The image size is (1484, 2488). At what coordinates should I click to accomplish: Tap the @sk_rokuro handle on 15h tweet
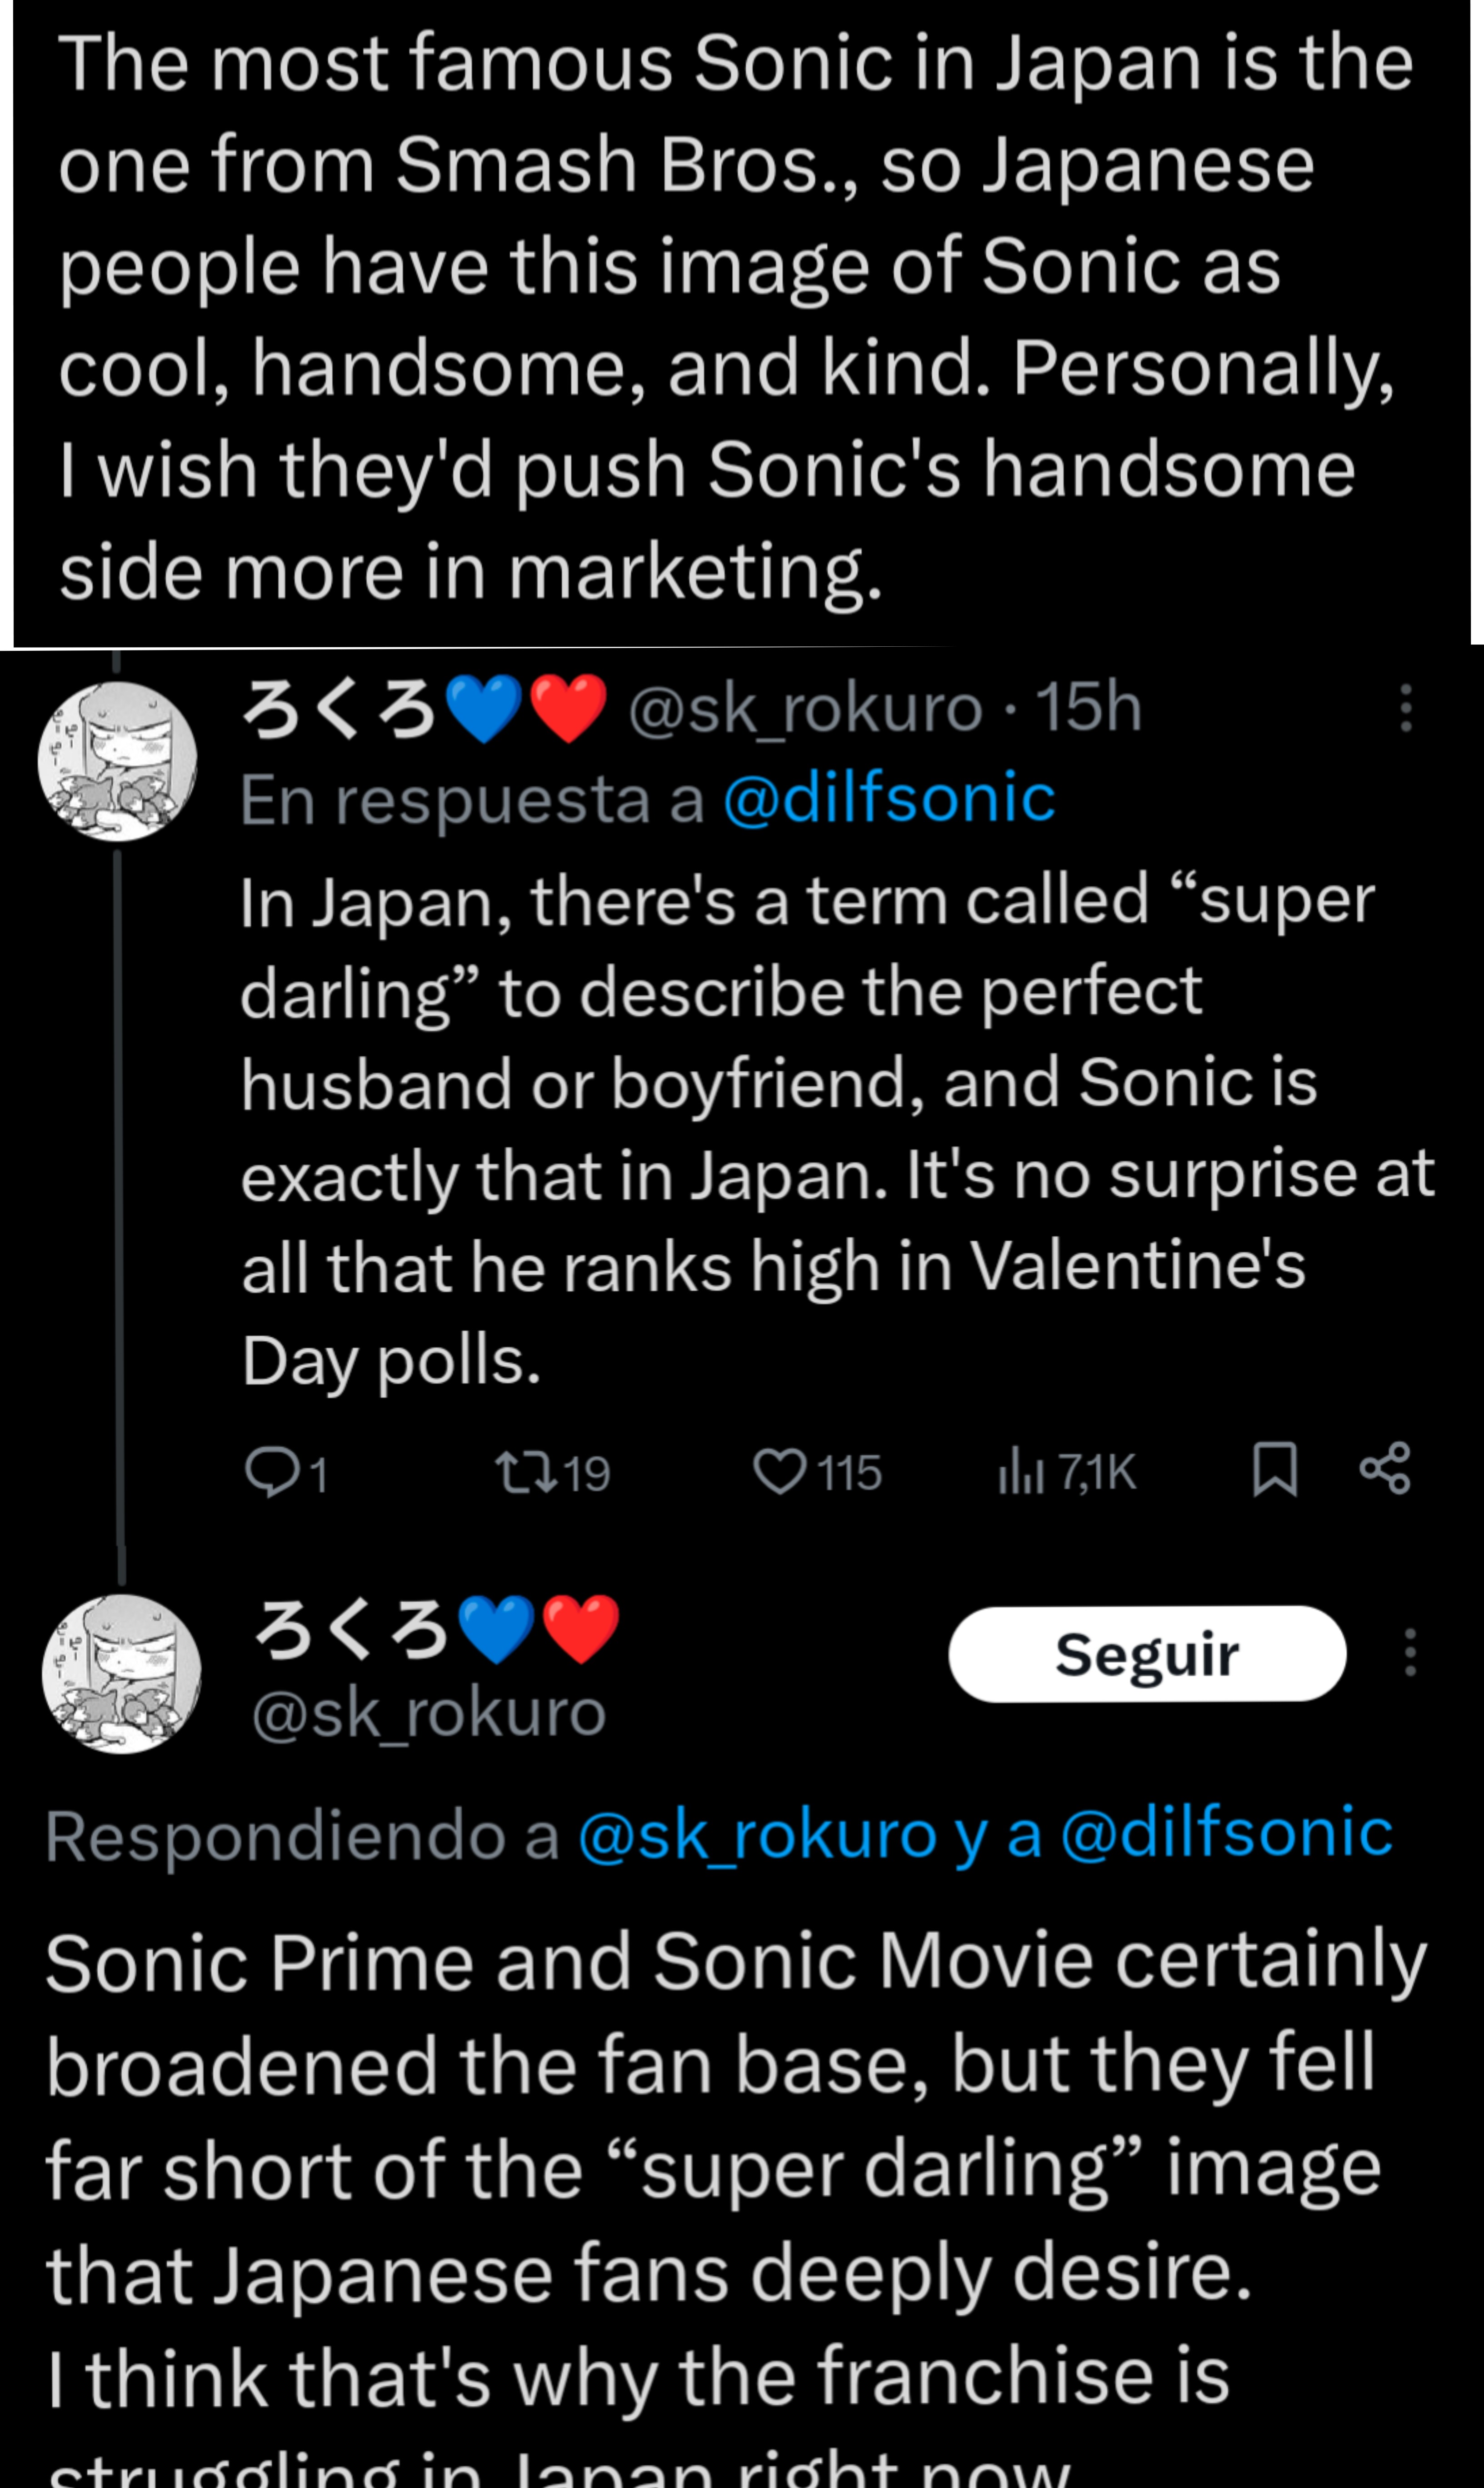[805, 709]
